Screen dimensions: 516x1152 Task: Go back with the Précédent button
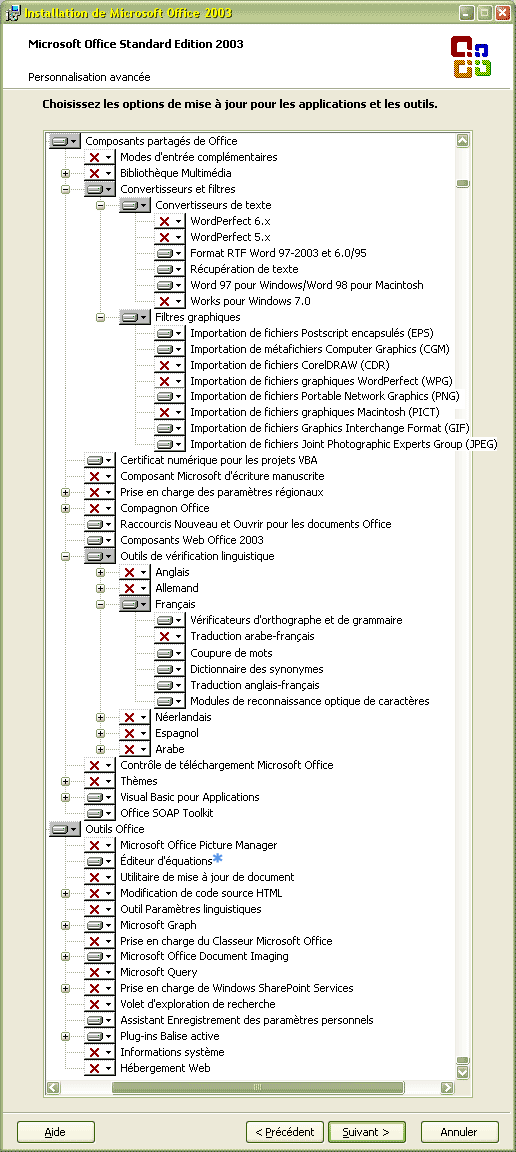point(284,1132)
